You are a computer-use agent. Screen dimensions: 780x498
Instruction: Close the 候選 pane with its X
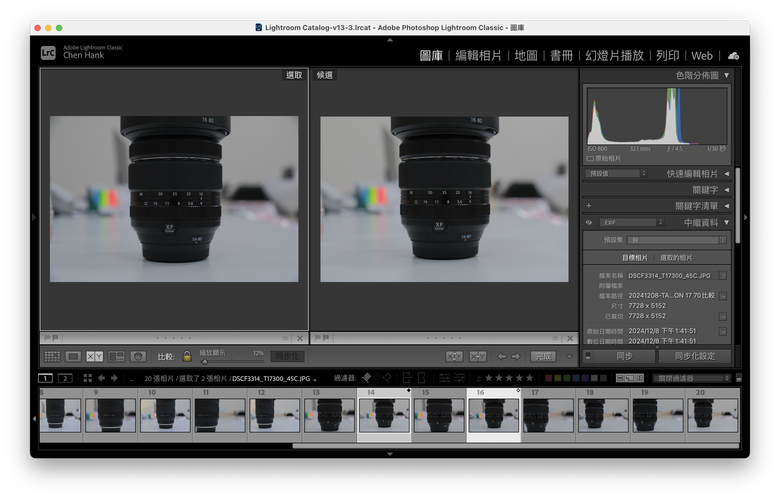click(570, 338)
